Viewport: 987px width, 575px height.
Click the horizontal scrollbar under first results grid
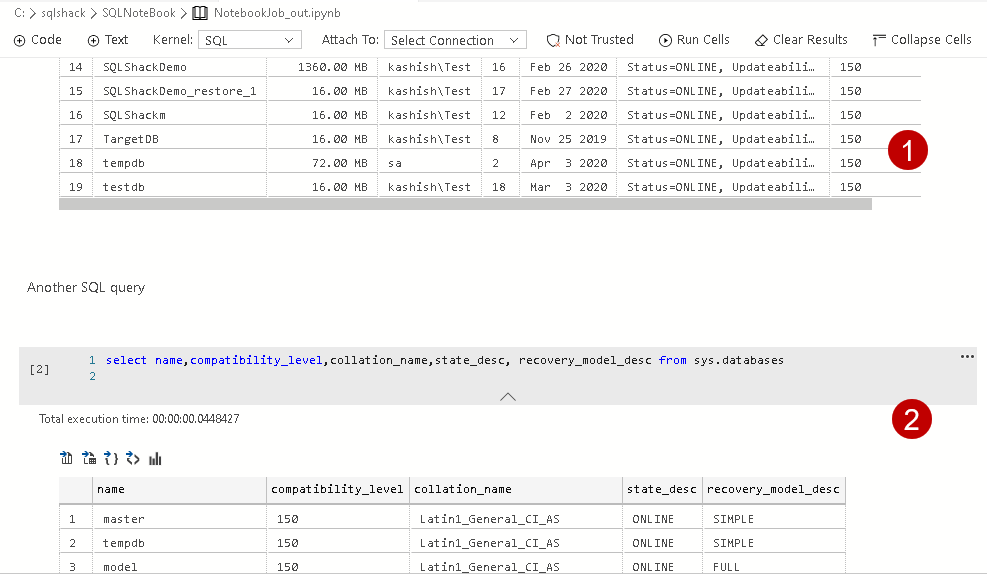point(465,204)
